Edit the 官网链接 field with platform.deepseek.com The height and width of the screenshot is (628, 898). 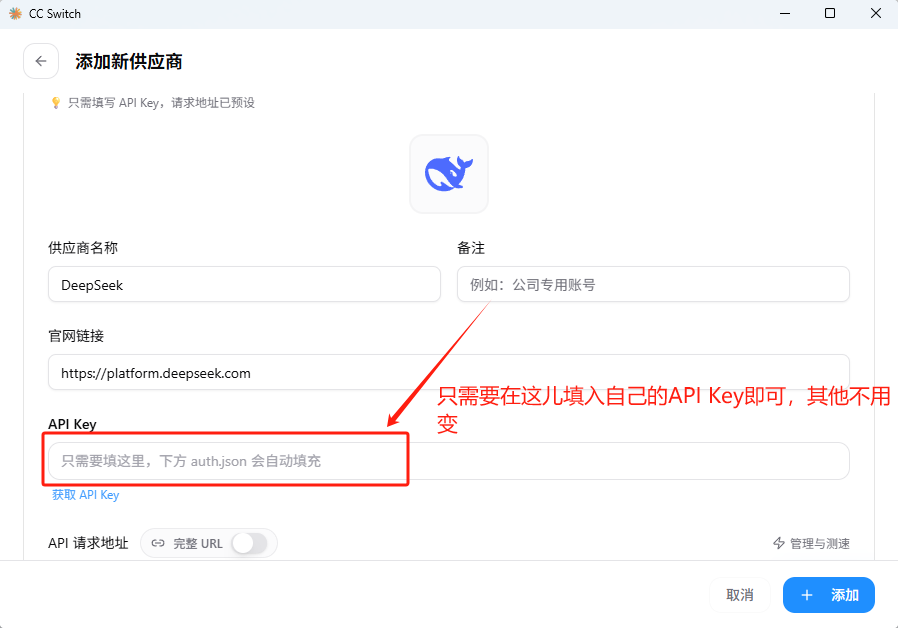(449, 373)
